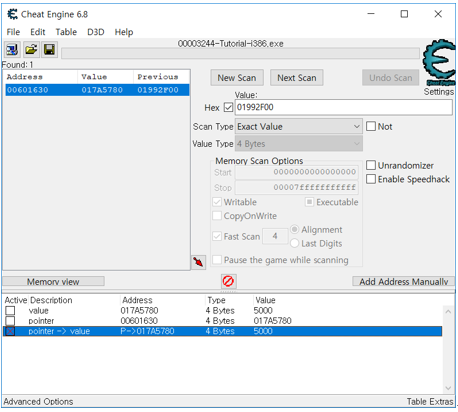Open the Help menu

124,32
